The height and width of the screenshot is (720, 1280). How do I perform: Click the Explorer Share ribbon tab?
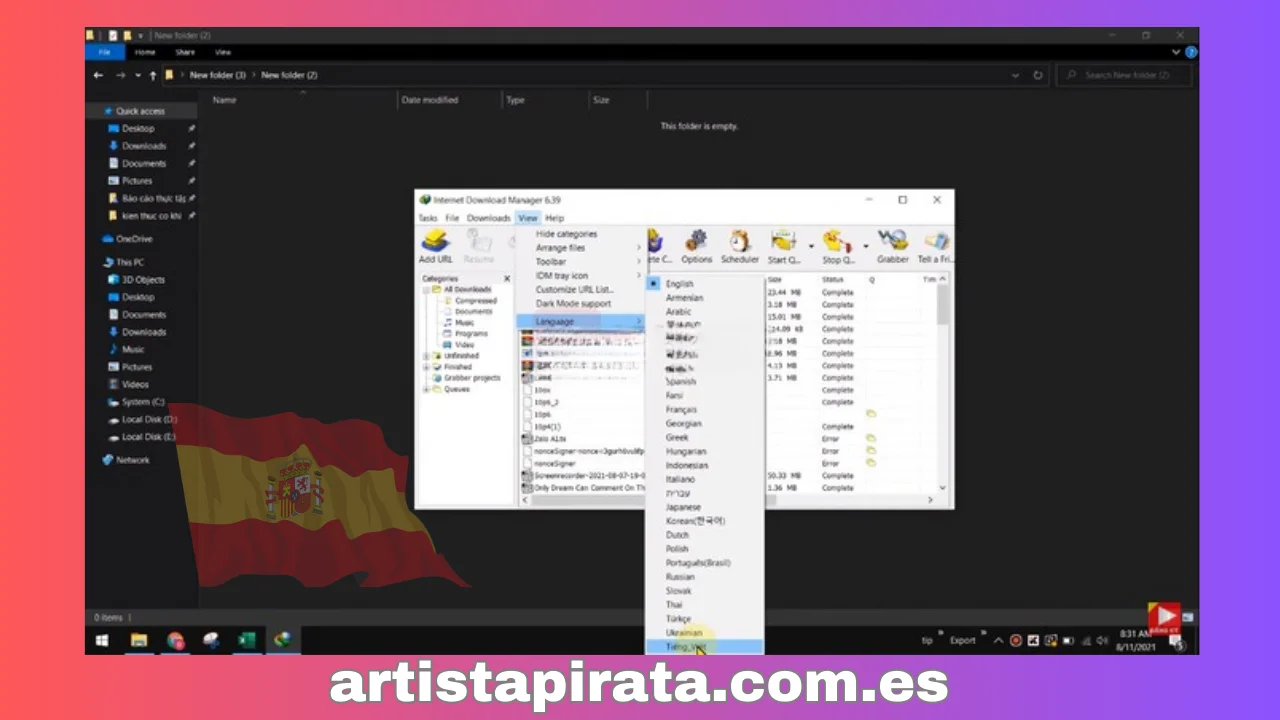[x=185, y=52]
